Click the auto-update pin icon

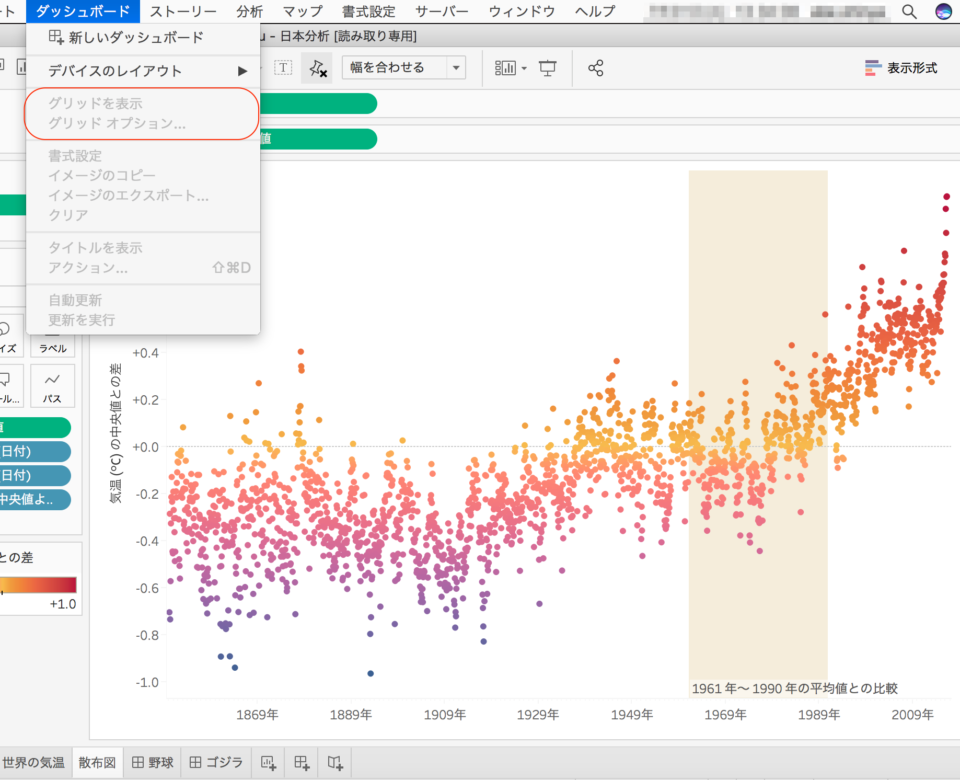(318, 68)
